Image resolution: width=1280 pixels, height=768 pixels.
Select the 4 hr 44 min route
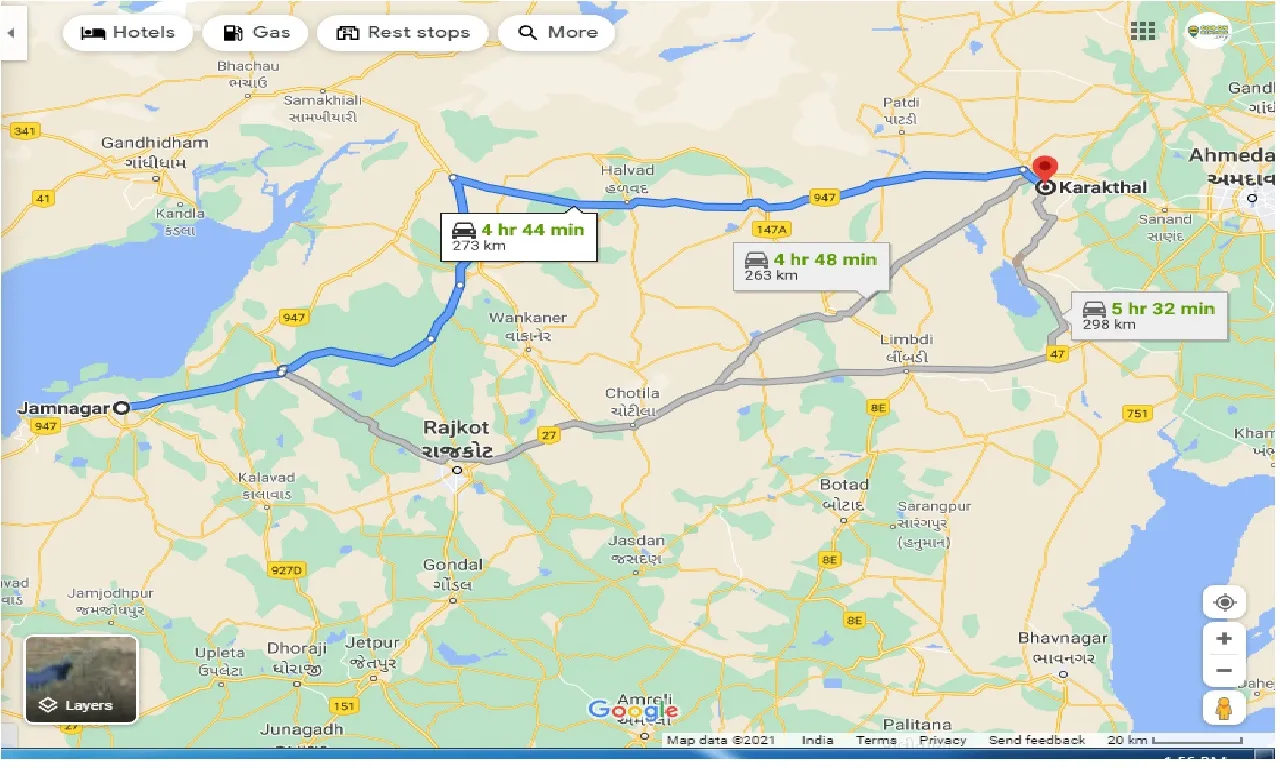tap(519, 237)
